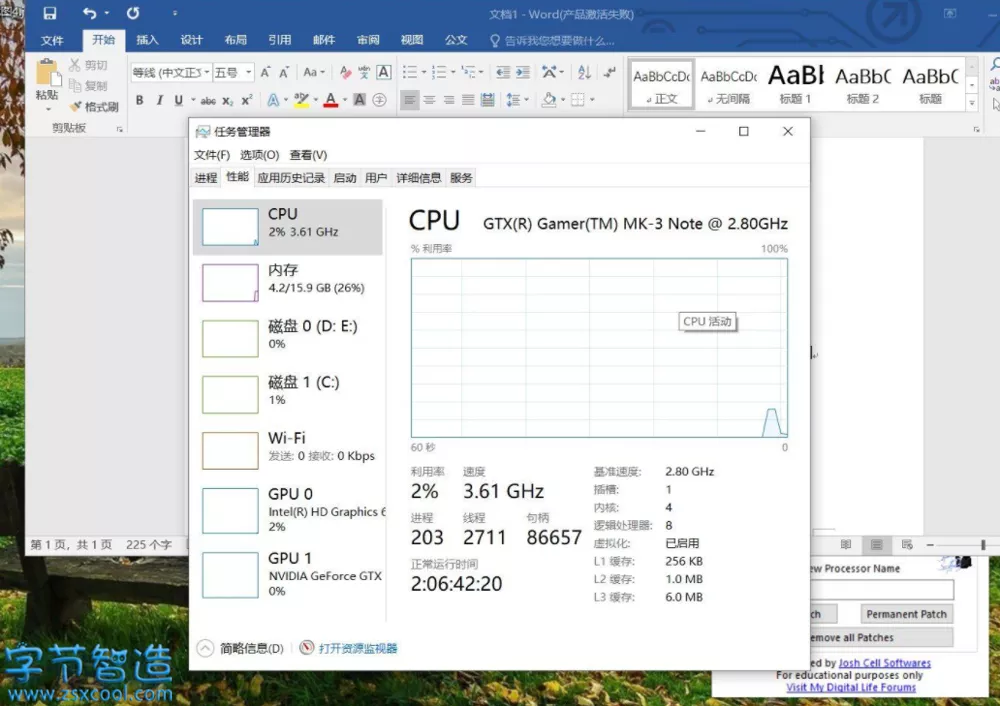Toggle underline on the text
1000x706 pixels.
pyautogui.click(x=179, y=100)
